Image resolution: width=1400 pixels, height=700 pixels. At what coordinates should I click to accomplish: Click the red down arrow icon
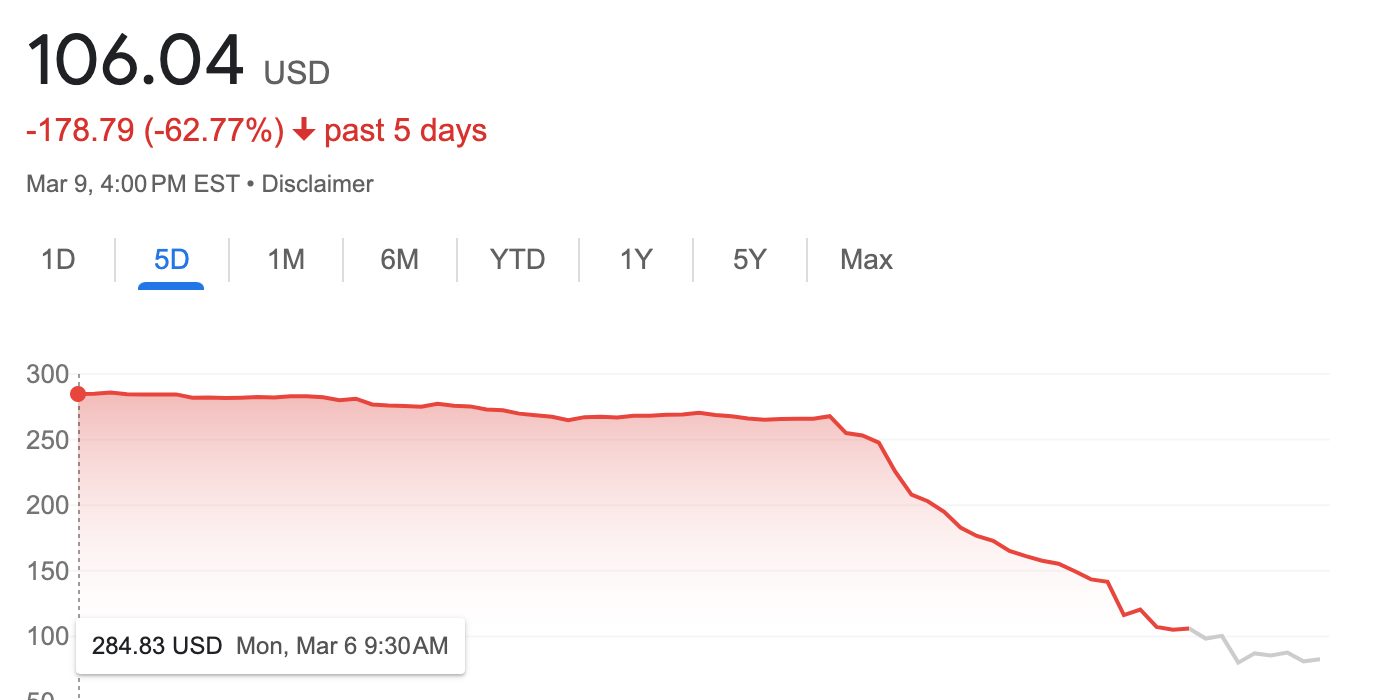pos(304,131)
